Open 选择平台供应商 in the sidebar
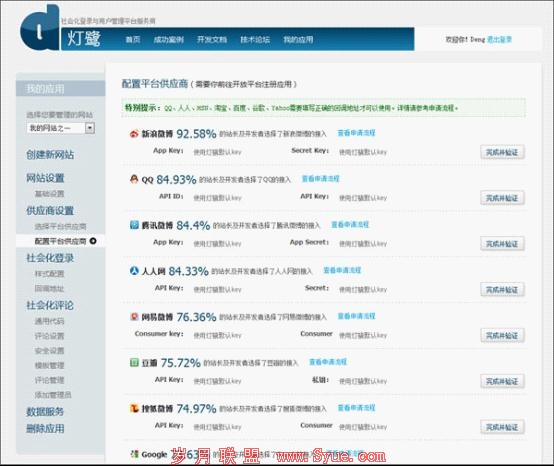The height and width of the screenshot is (466, 554). click(x=60, y=226)
